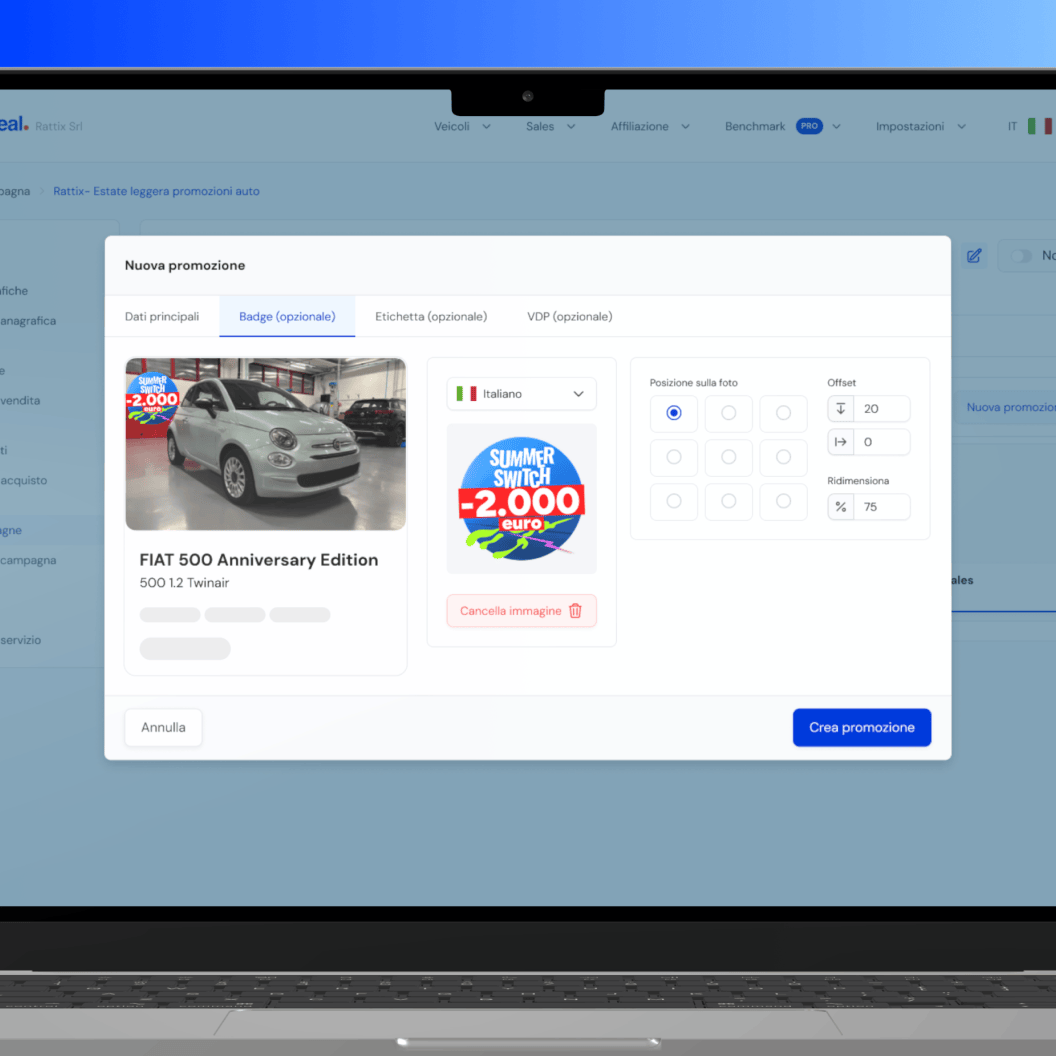Expand the Benchmark menu
This screenshot has height=1056, width=1056.
tap(783, 127)
